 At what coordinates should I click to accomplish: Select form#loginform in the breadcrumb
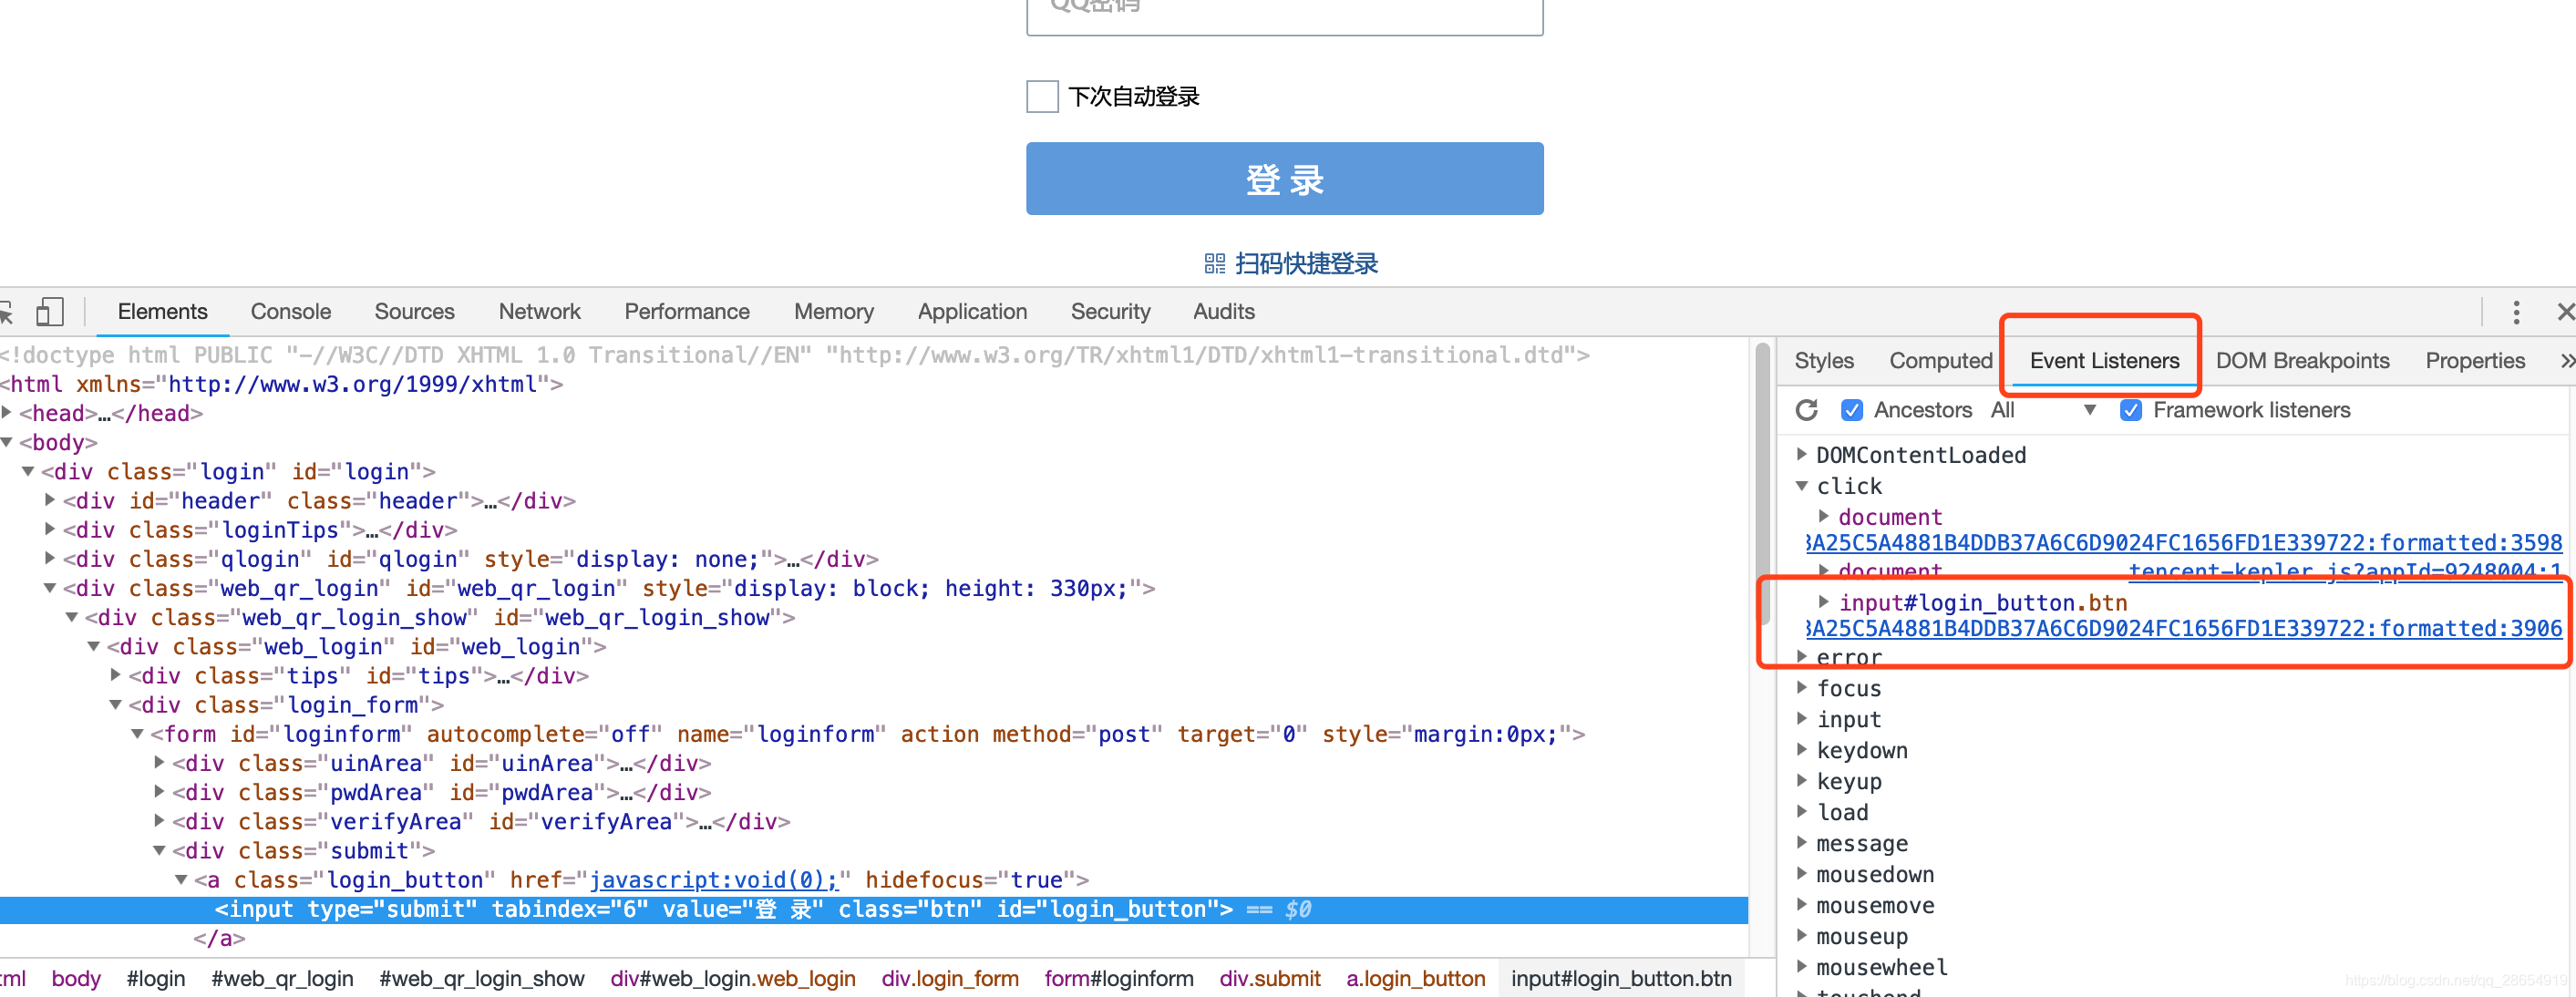[1118, 978]
